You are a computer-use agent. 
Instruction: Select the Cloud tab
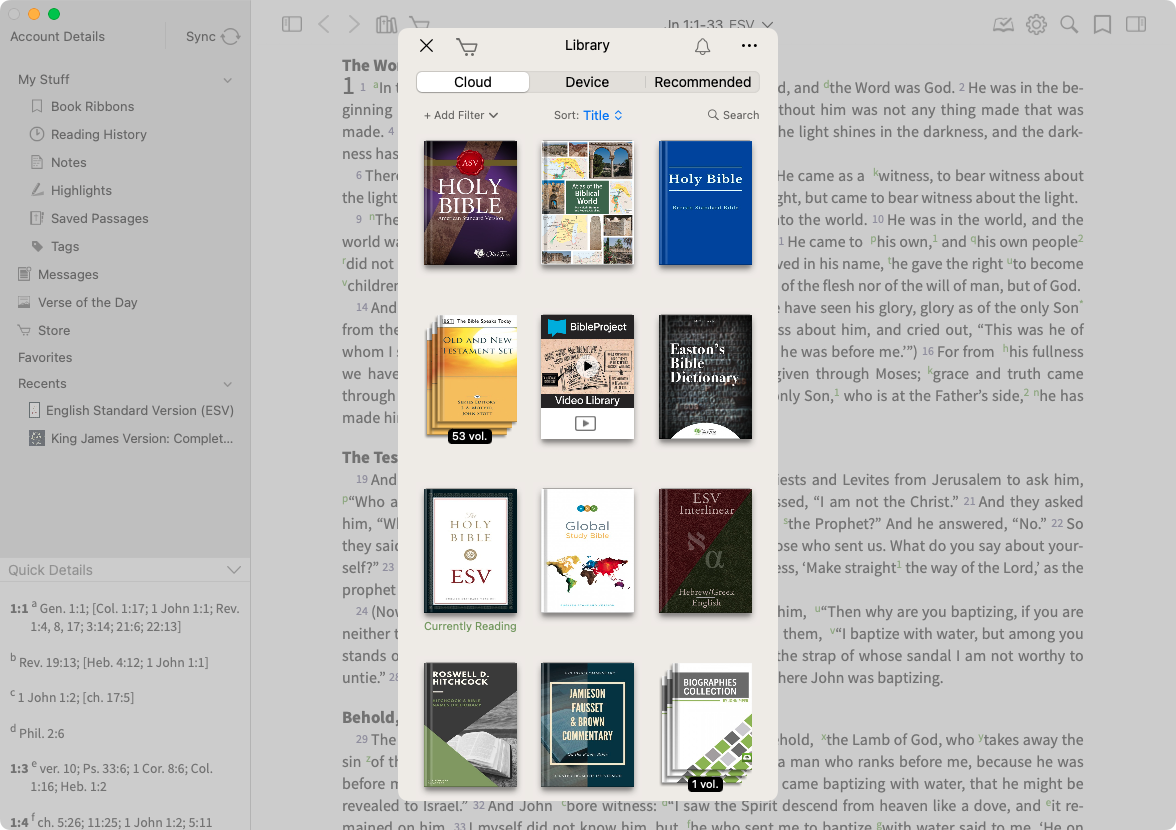click(x=473, y=82)
